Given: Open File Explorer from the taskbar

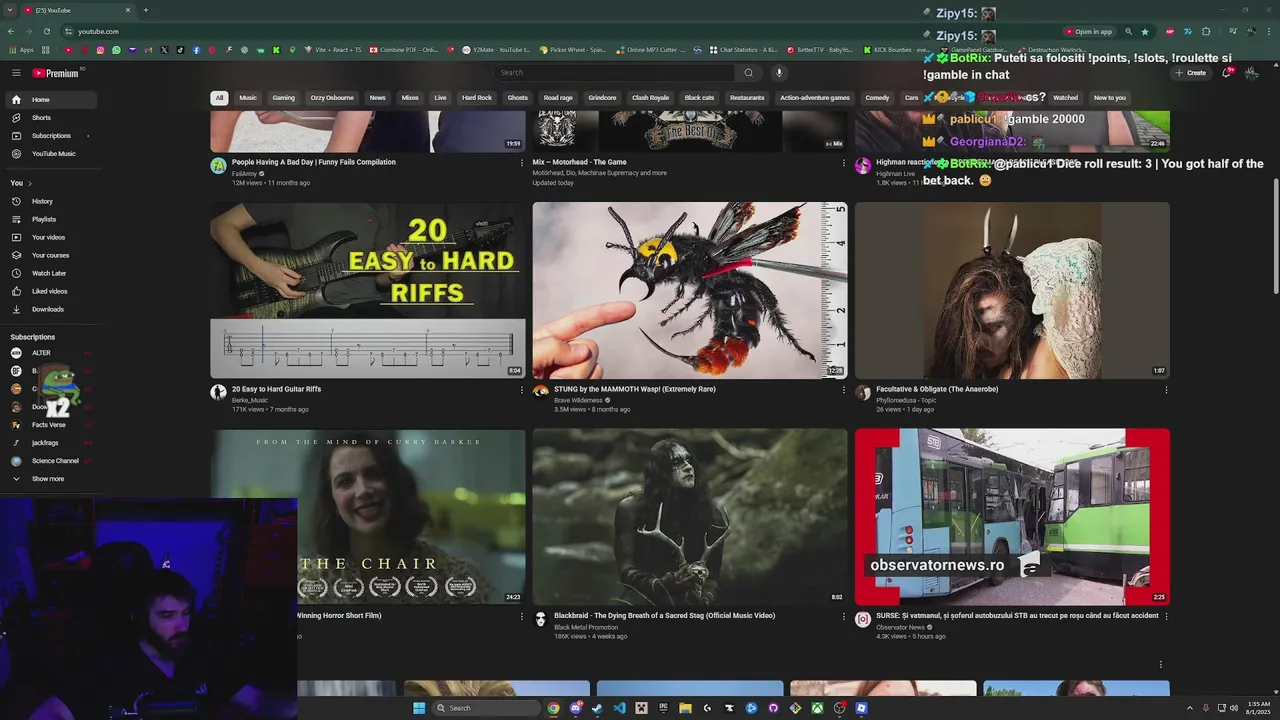Looking at the screenshot, I should tap(685, 708).
